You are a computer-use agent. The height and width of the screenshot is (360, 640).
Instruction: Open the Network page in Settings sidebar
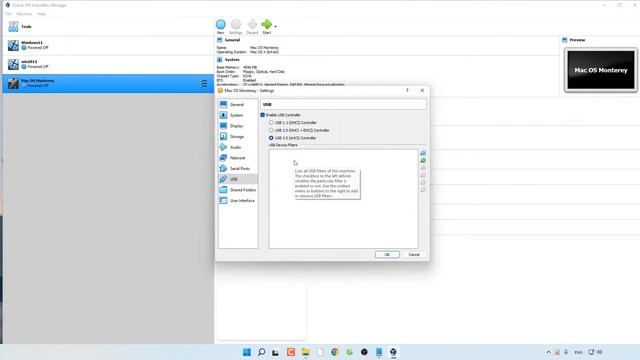point(237,158)
